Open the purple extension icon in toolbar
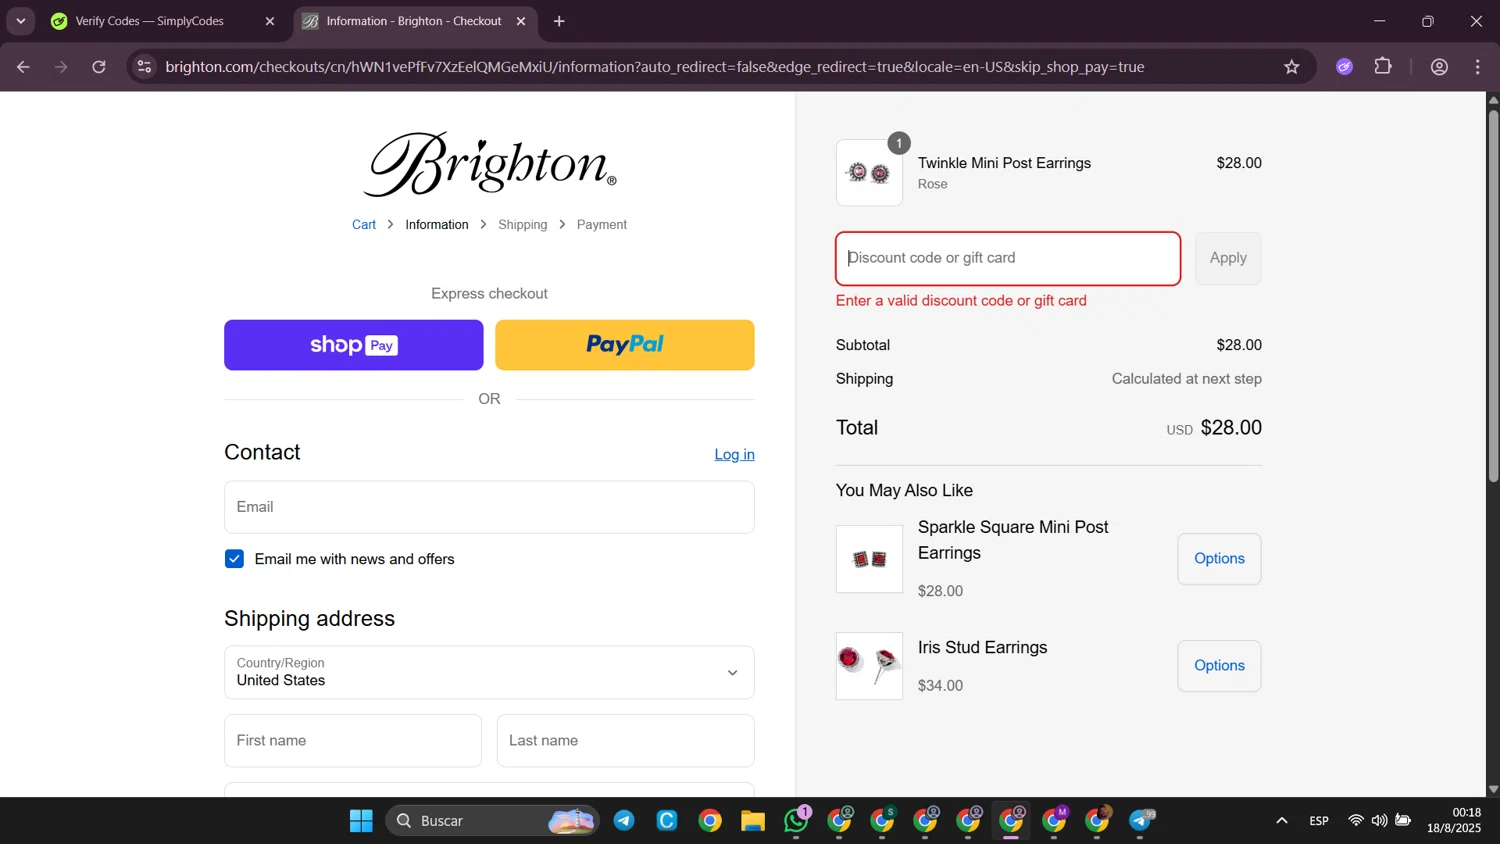Image resolution: width=1500 pixels, height=844 pixels. (1345, 67)
